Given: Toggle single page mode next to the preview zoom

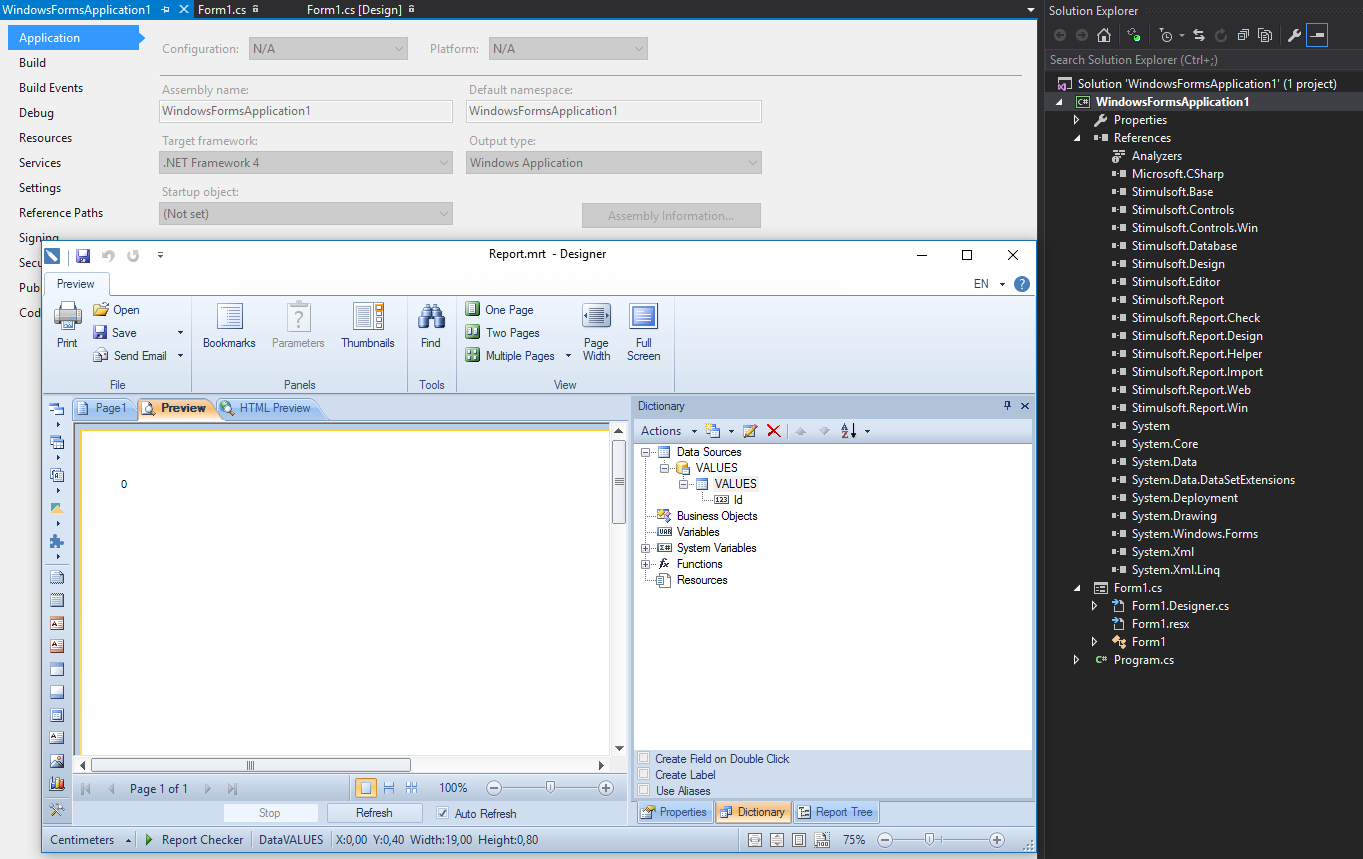Looking at the screenshot, I should click(366, 788).
